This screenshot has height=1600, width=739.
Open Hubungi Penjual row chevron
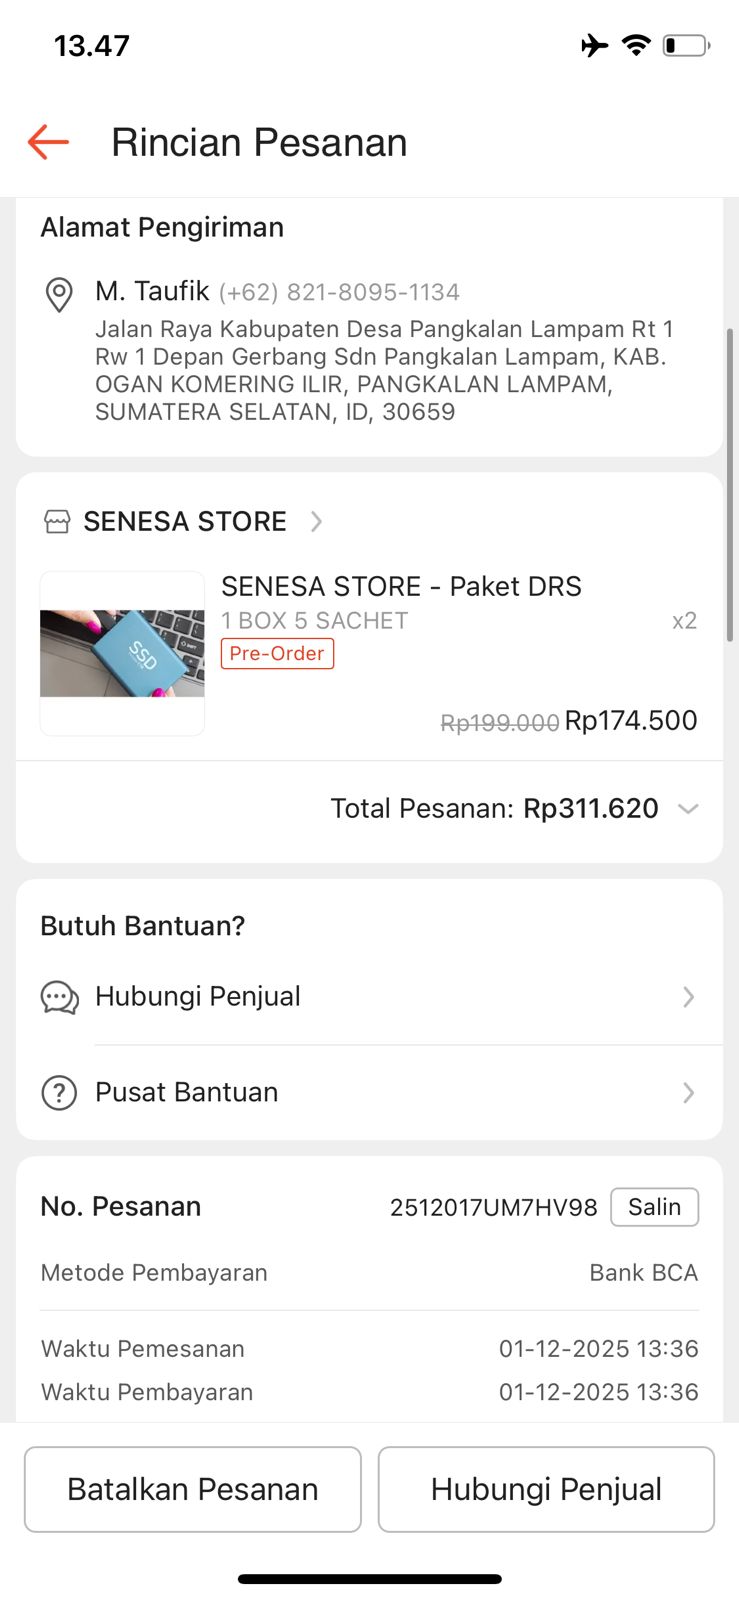tap(688, 997)
